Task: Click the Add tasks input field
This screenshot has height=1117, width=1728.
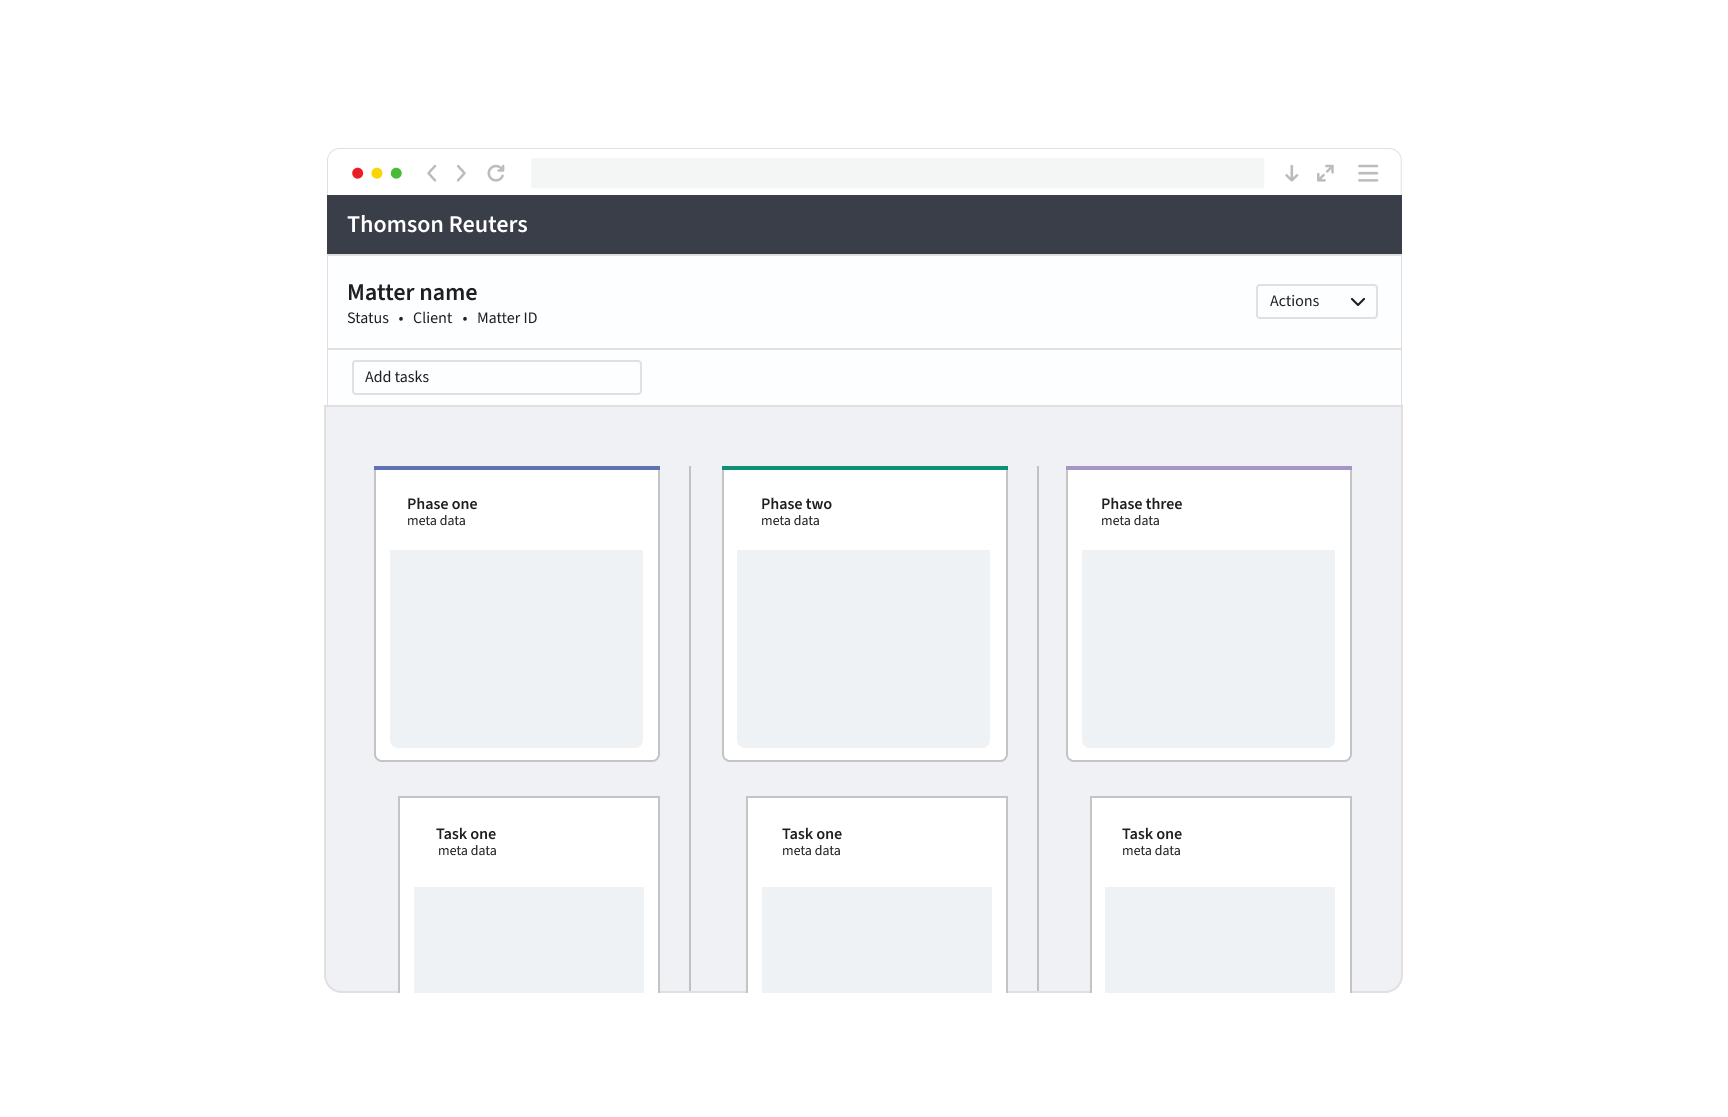Action: [x=496, y=377]
